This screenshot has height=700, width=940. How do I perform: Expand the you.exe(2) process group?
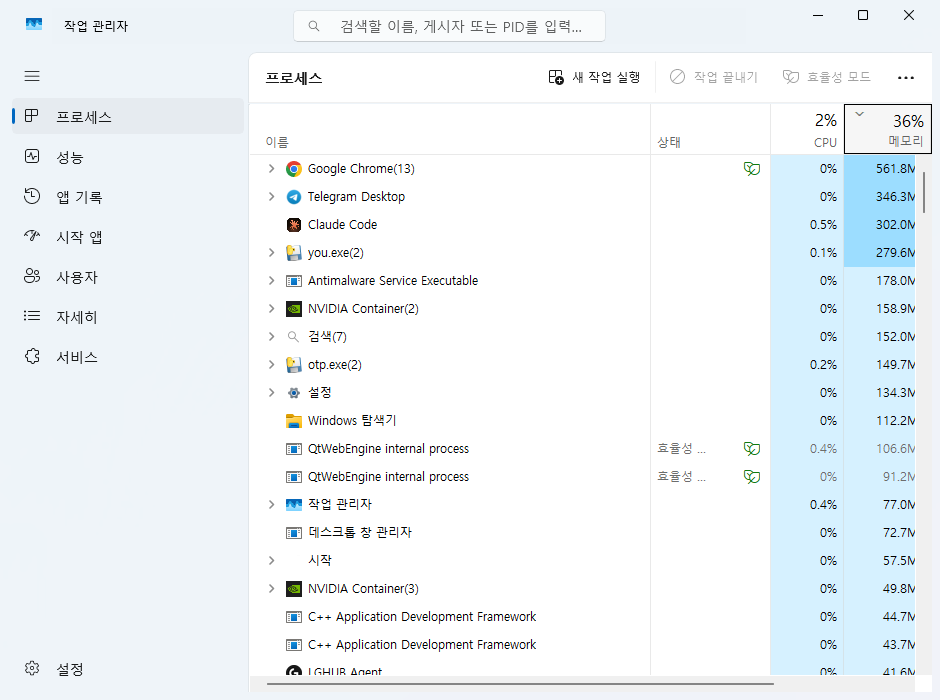tap(272, 253)
